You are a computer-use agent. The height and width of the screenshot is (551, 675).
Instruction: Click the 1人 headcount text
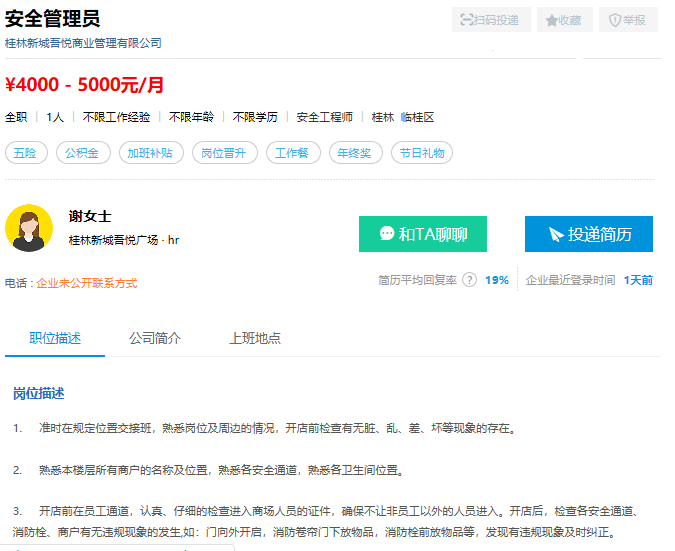click(x=55, y=117)
